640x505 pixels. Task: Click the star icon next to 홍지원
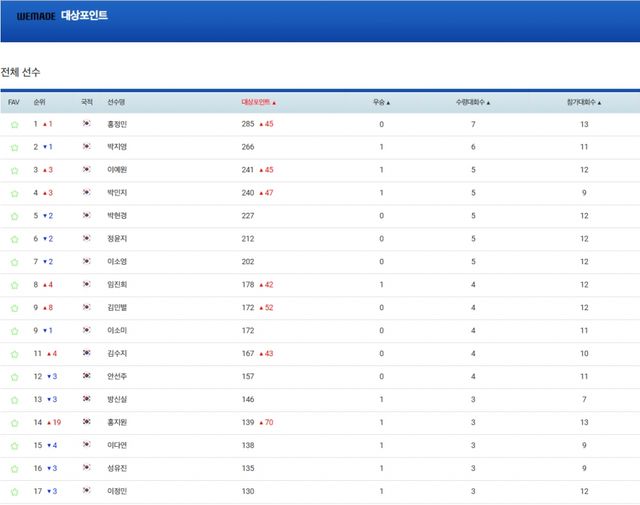coord(14,423)
